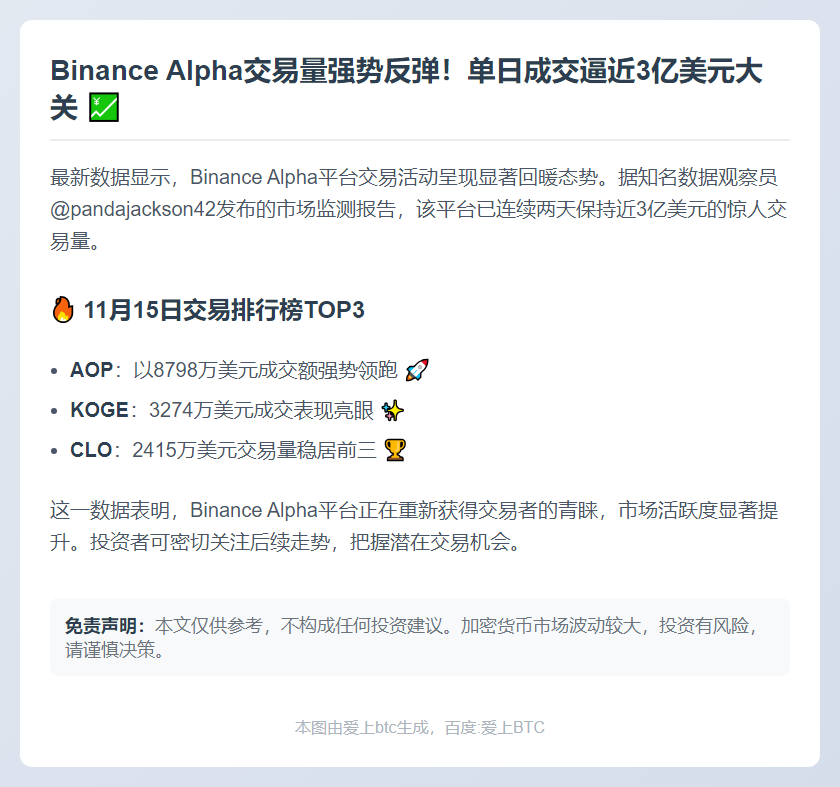Click the closing paragraph starting "这一数据表明"
Image resolution: width=840 pixels, height=787 pixels.
tap(414, 528)
